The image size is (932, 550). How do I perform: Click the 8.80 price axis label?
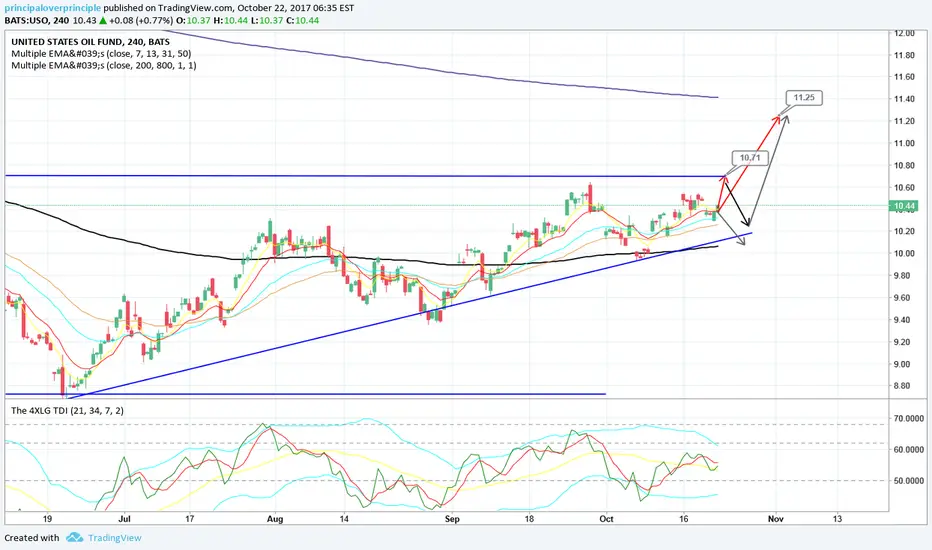tap(904, 385)
